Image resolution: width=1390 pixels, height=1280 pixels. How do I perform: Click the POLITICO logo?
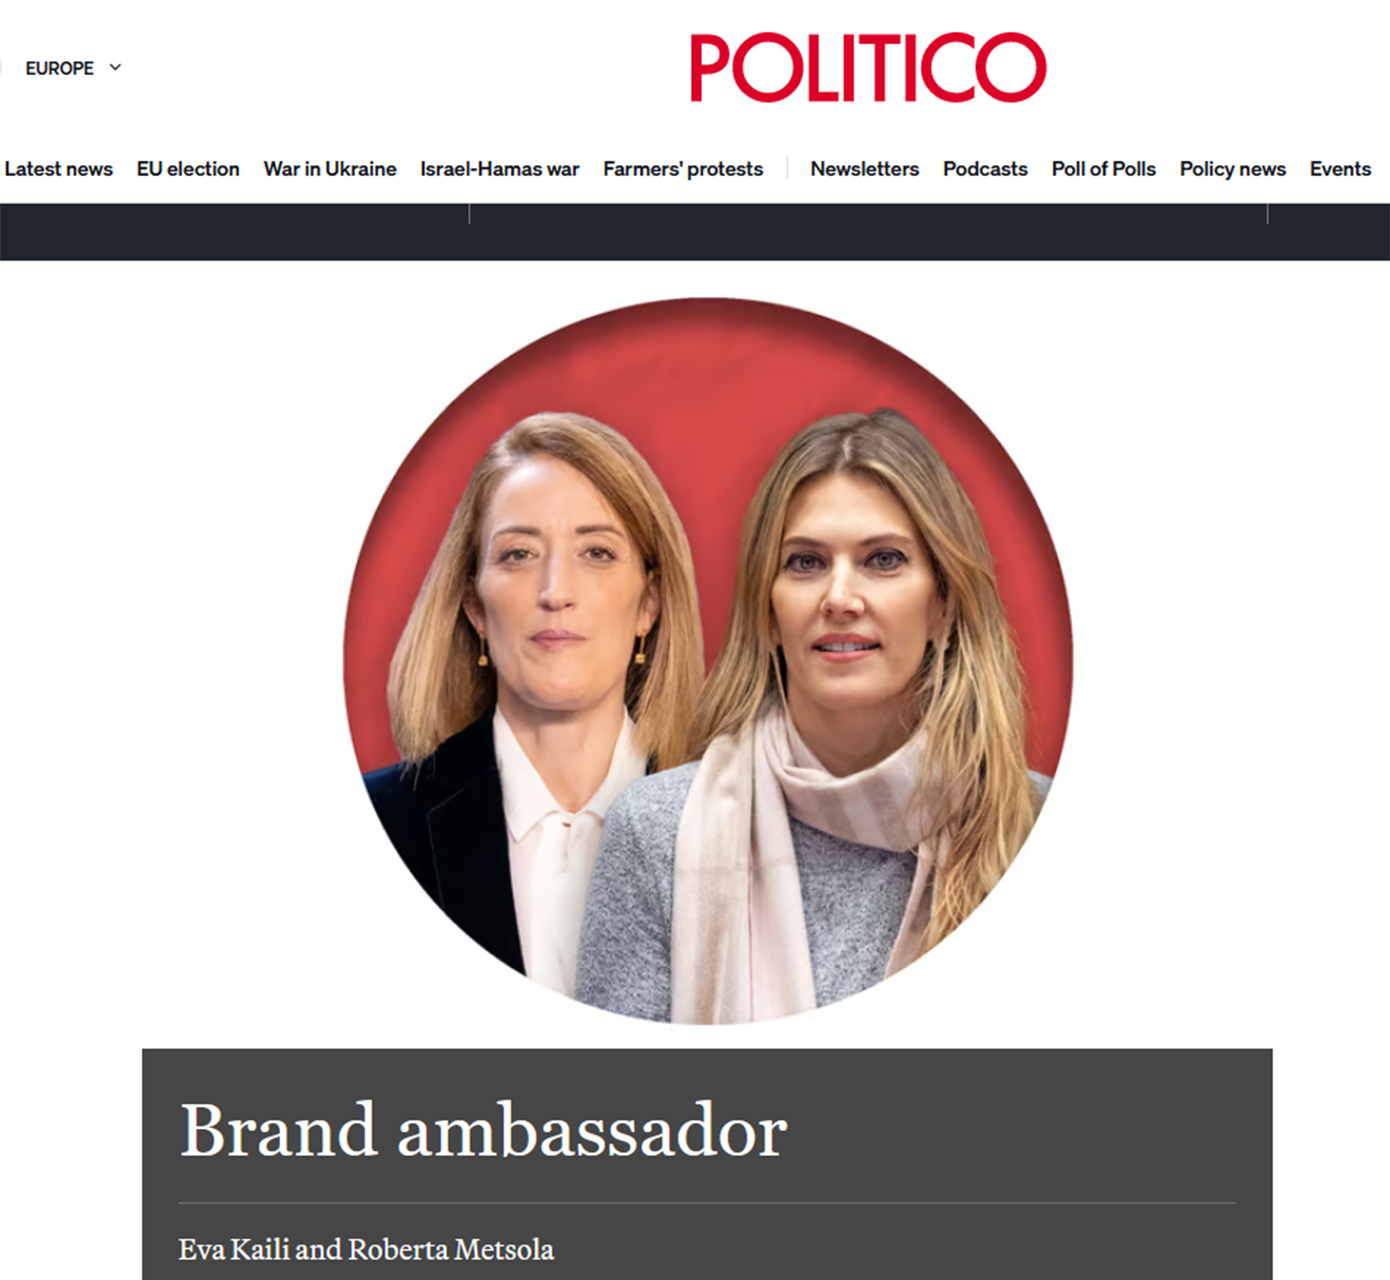pos(868,67)
